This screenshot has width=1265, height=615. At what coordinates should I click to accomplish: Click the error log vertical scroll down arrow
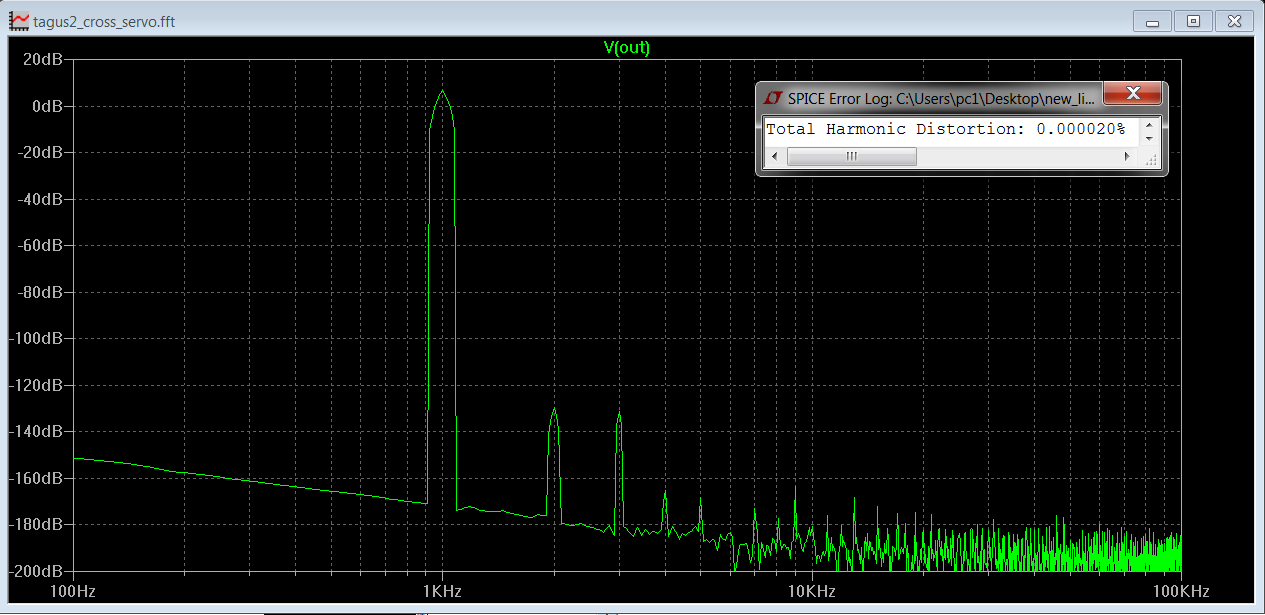(1148, 138)
